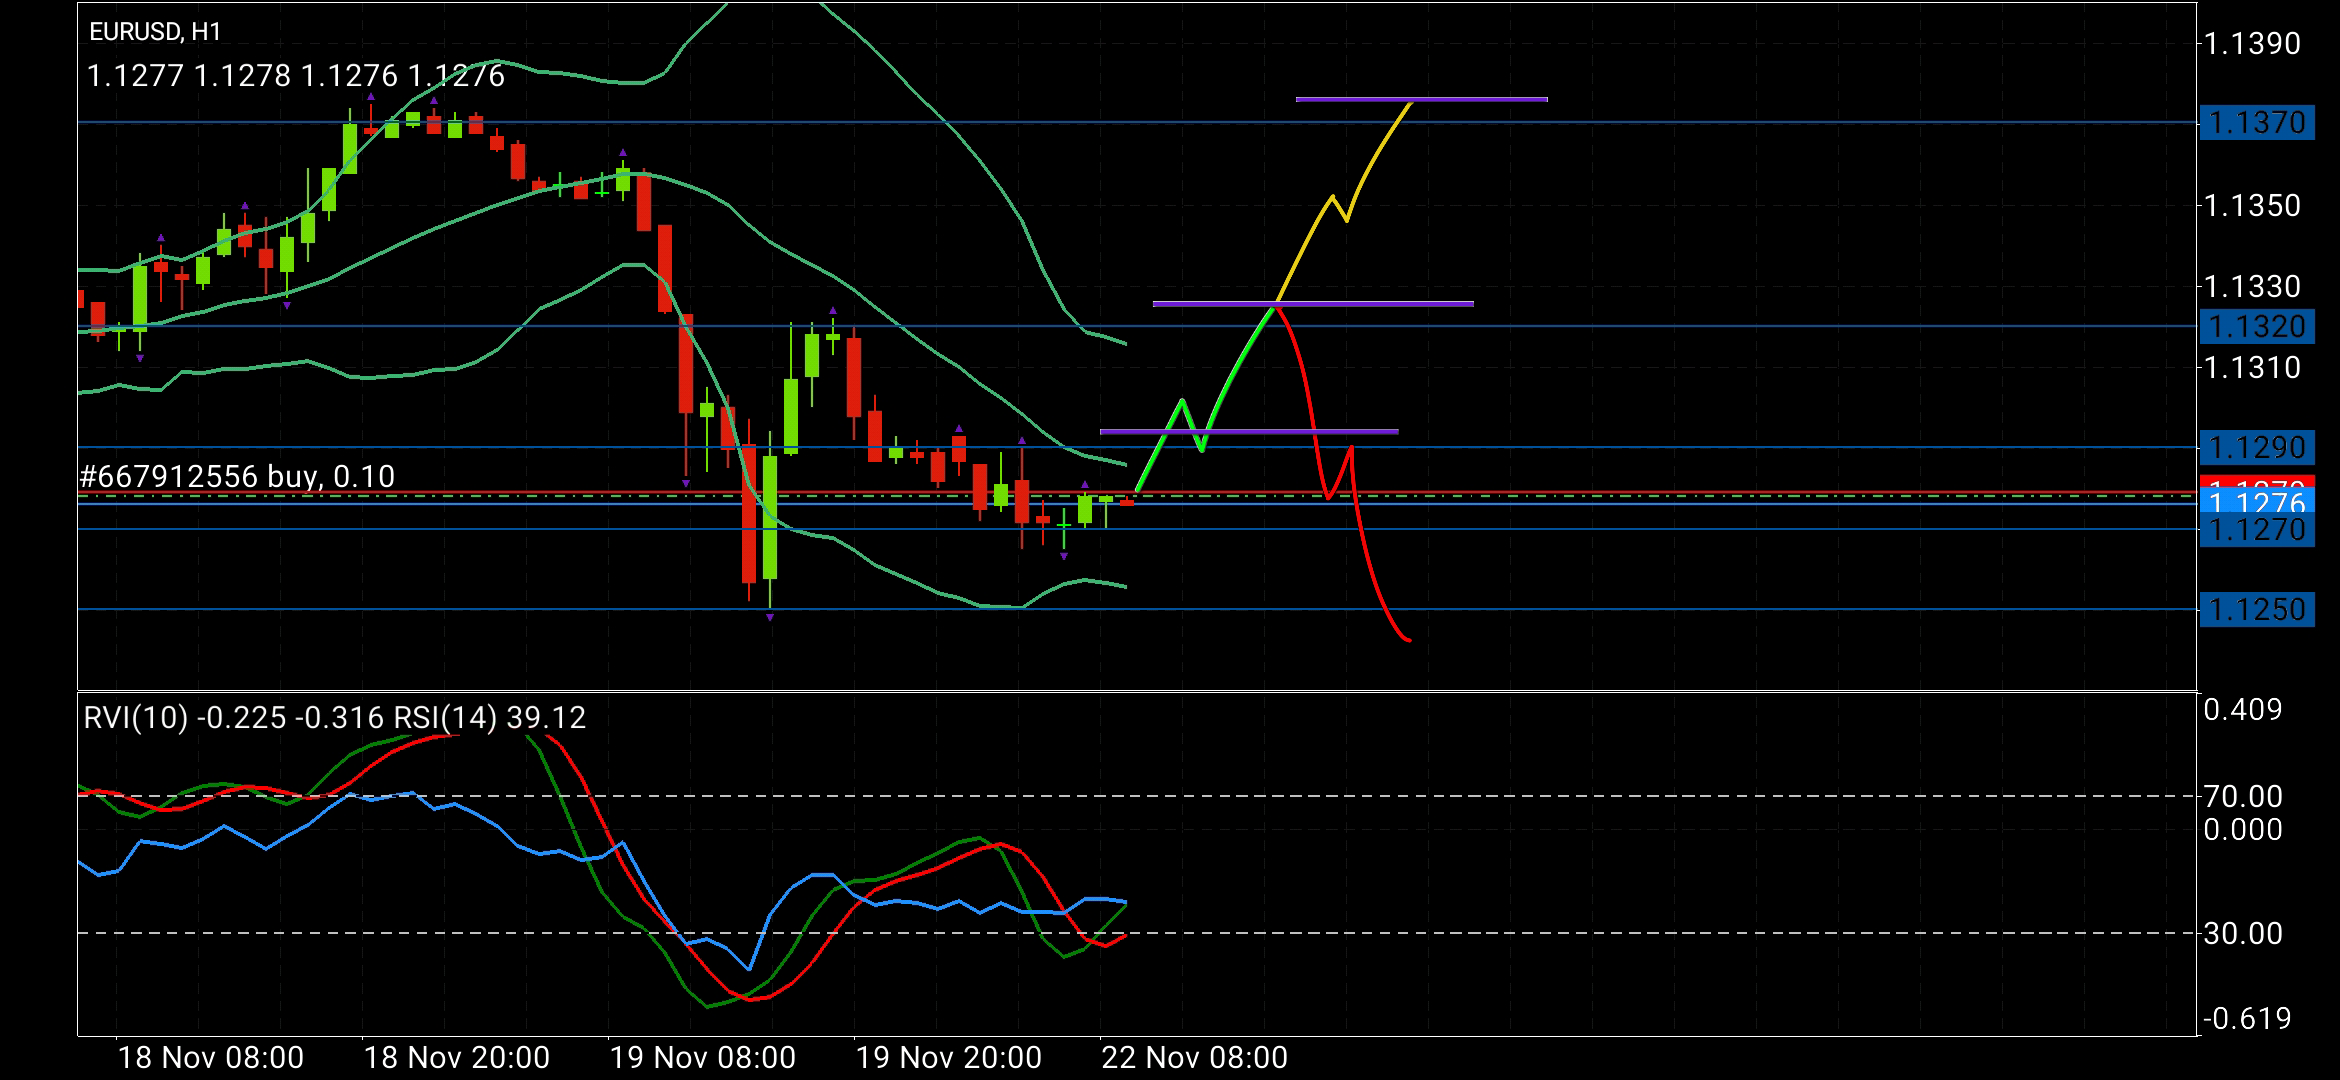Screen dimensions: 2340x1080
Task: Click the RSI 70.00 level label
Action: 2242,797
